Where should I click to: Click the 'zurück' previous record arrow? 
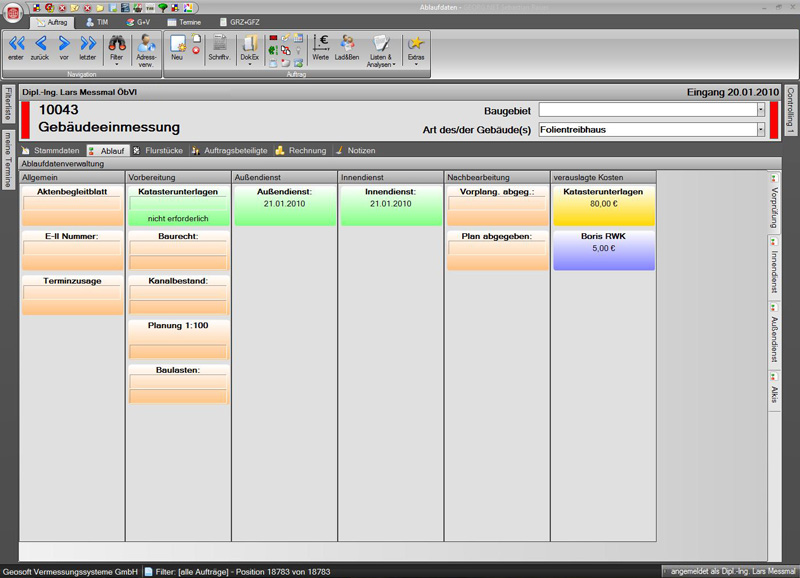point(40,46)
